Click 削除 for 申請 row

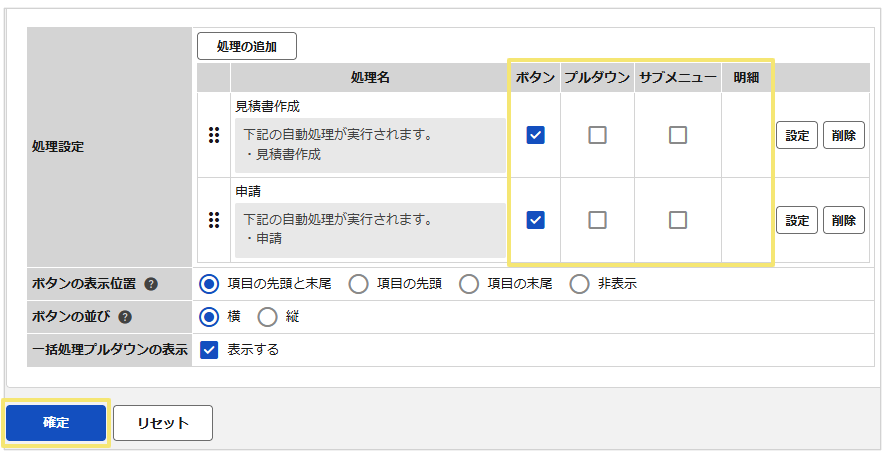click(x=844, y=220)
